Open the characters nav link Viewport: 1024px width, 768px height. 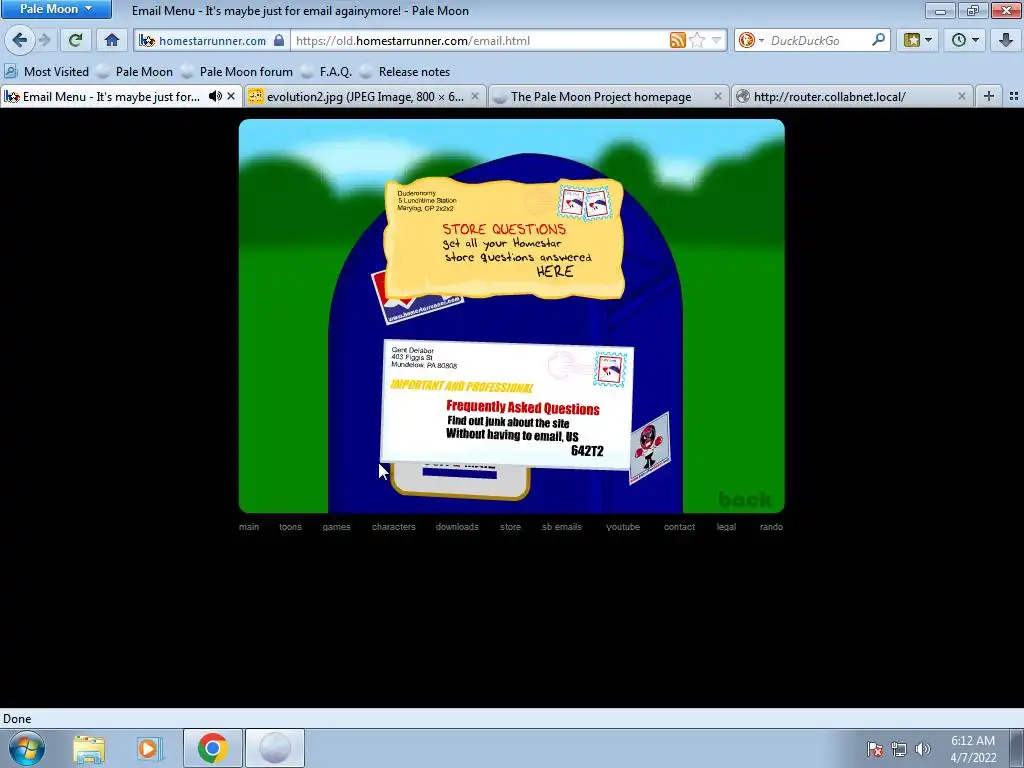[394, 526]
